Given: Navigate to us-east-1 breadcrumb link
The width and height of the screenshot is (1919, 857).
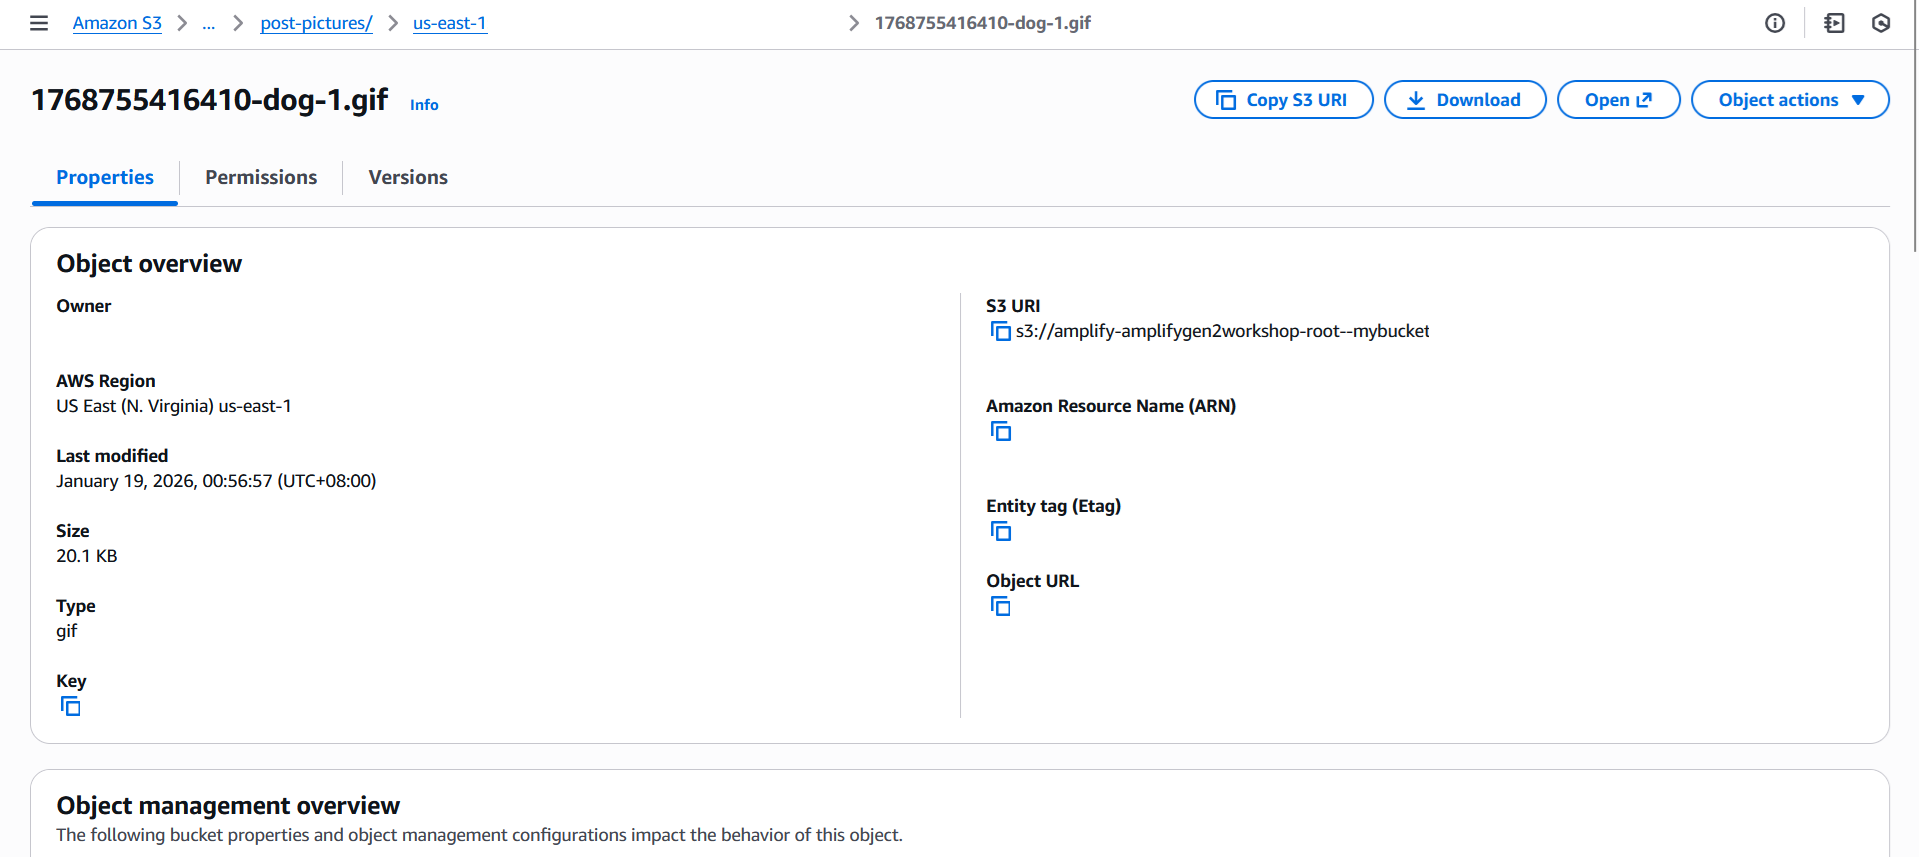Looking at the screenshot, I should [450, 23].
